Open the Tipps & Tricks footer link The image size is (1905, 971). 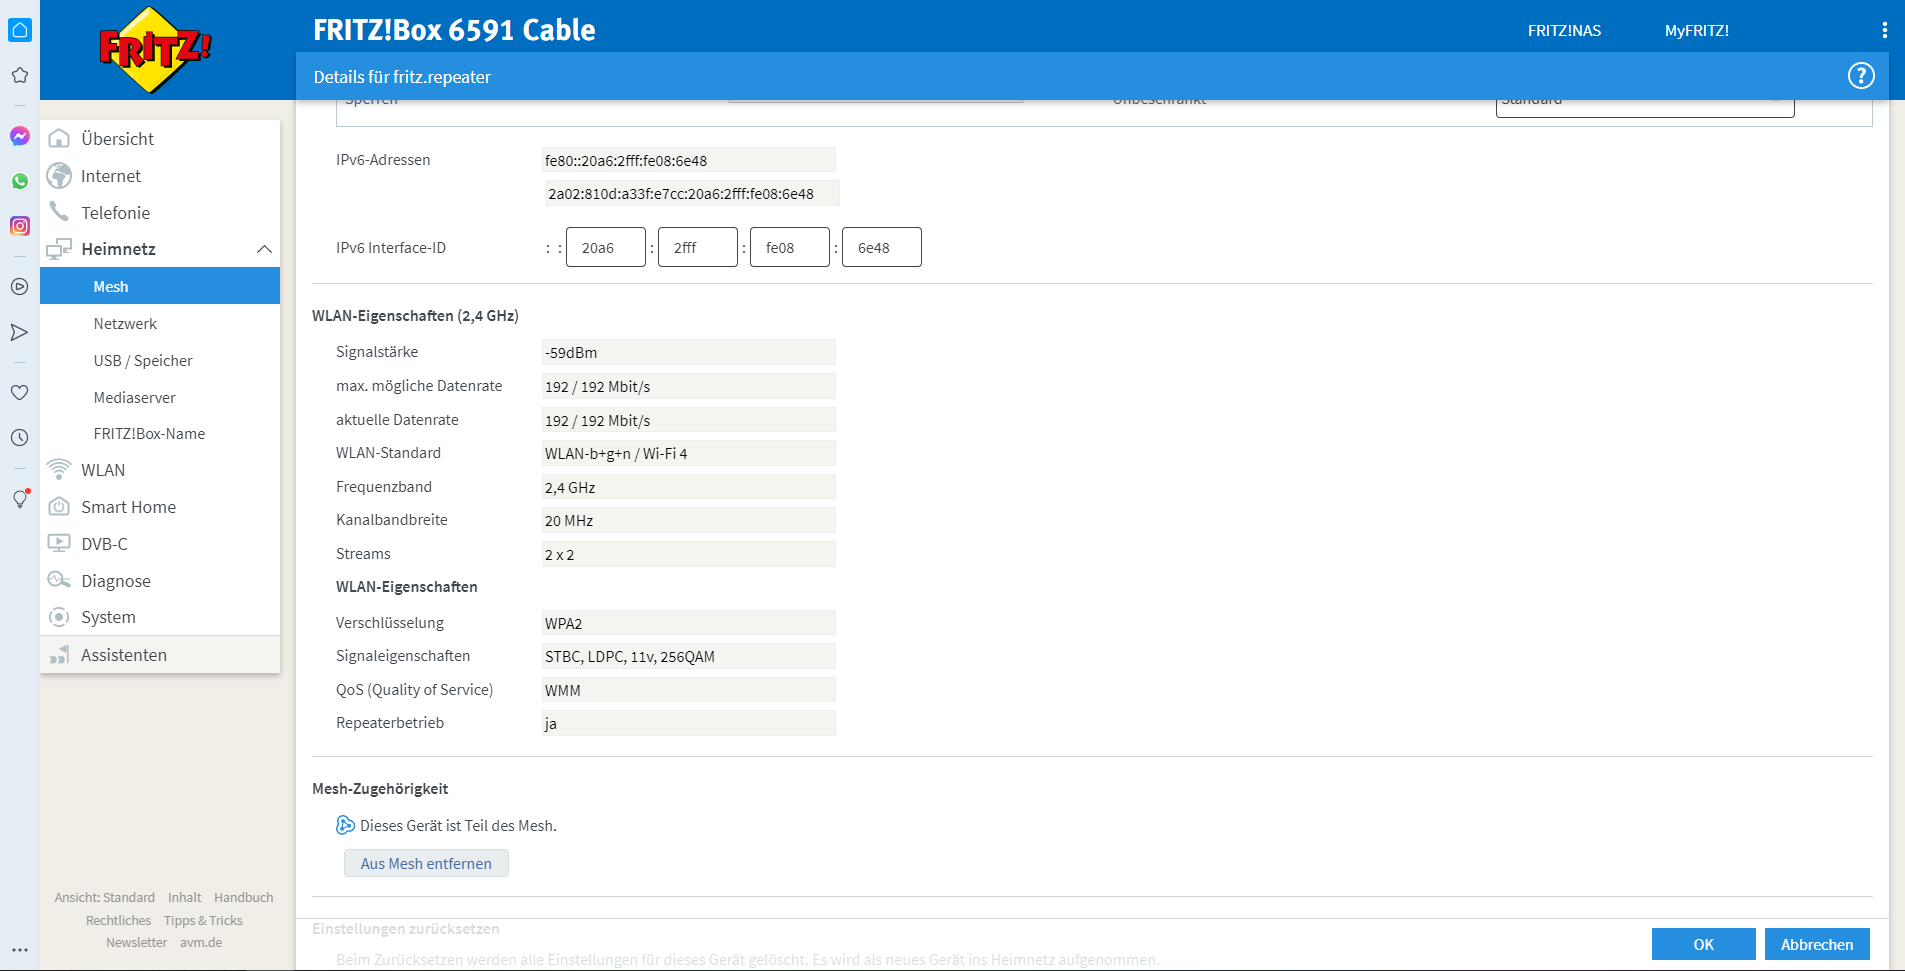pyautogui.click(x=203, y=920)
